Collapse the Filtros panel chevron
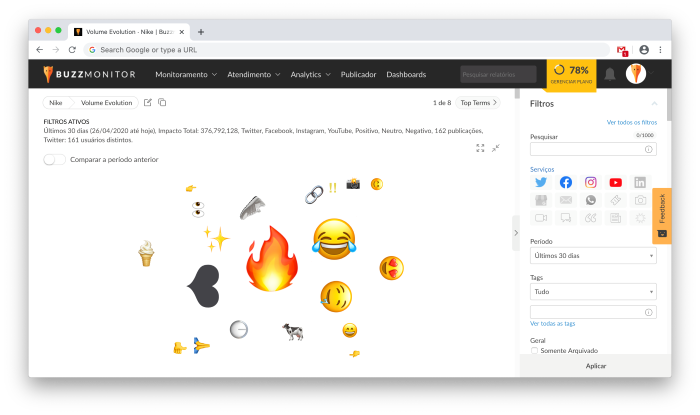Viewport: 700px width, 415px height. [654, 104]
